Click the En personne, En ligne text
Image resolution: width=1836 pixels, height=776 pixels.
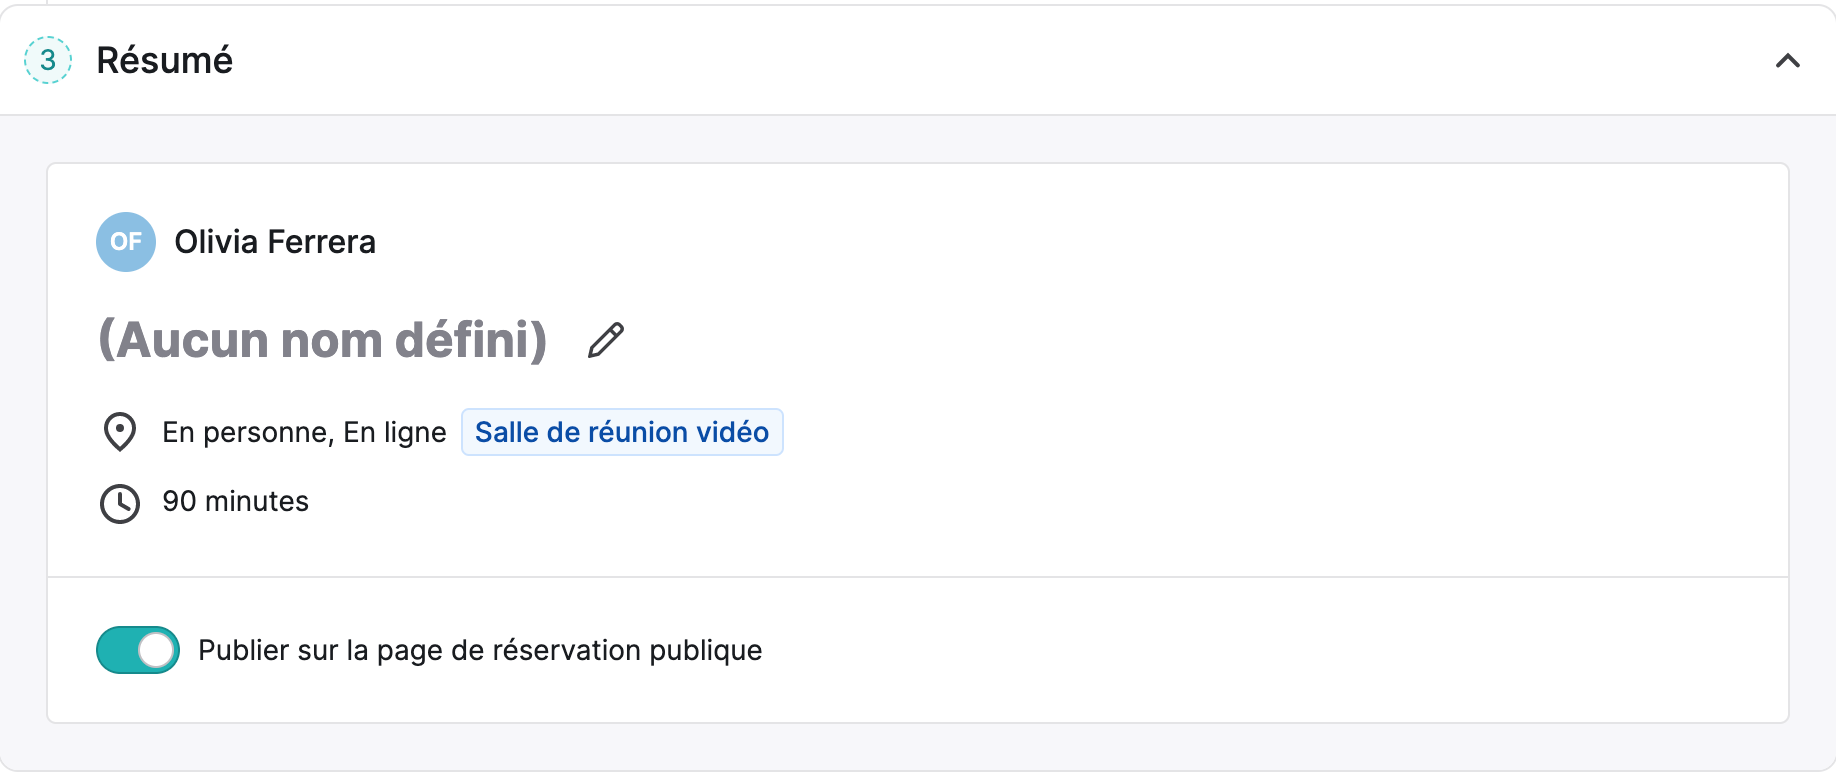[305, 432]
